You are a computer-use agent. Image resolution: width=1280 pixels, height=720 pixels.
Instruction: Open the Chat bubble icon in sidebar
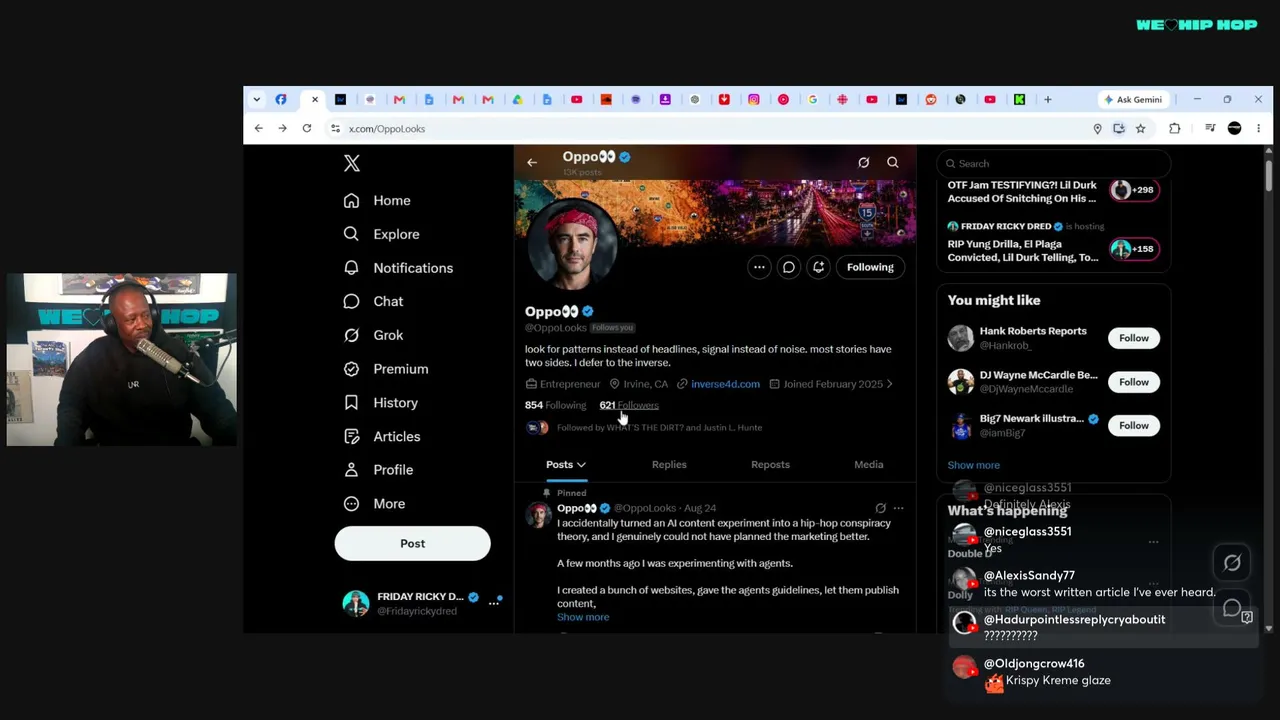(351, 301)
